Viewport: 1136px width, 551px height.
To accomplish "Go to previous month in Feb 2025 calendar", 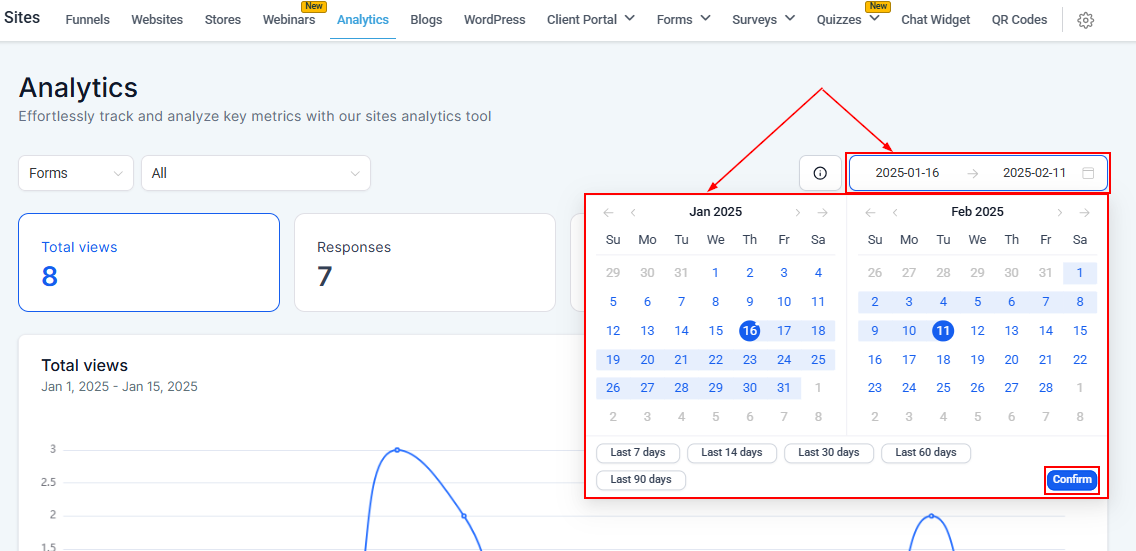I will click(x=895, y=212).
